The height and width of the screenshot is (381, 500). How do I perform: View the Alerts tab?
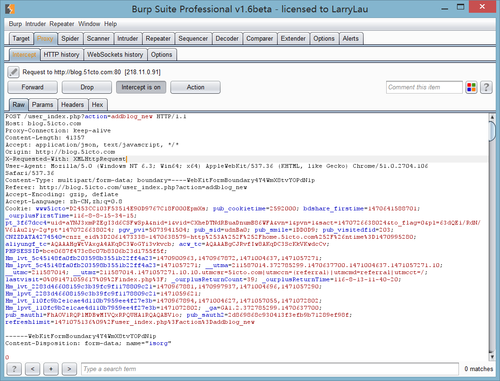pyautogui.click(x=351, y=39)
